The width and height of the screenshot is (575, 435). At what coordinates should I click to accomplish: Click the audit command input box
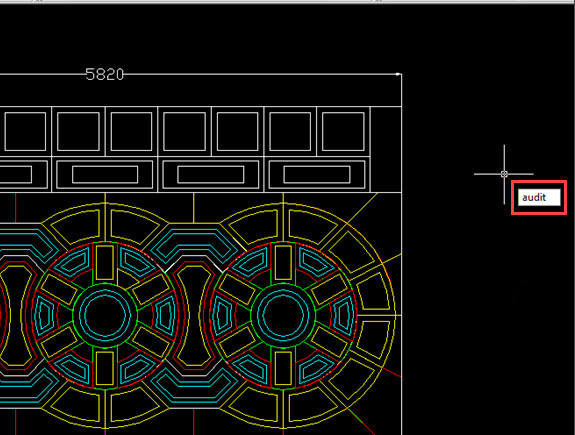539,197
